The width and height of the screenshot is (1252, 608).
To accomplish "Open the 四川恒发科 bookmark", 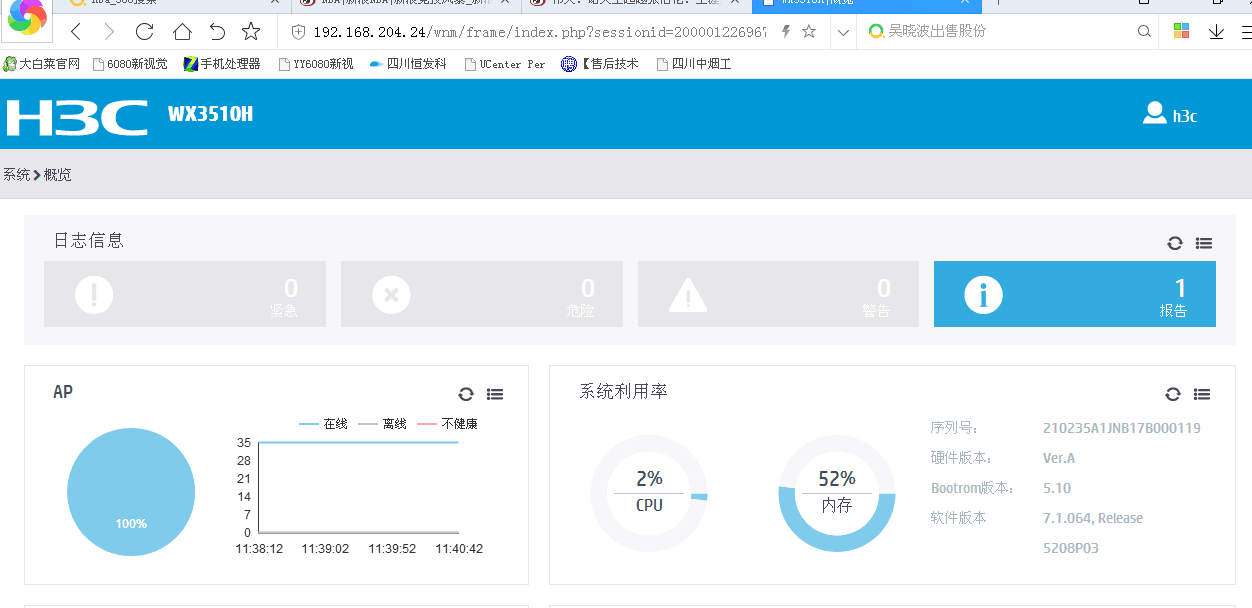I will [x=408, y=64].
